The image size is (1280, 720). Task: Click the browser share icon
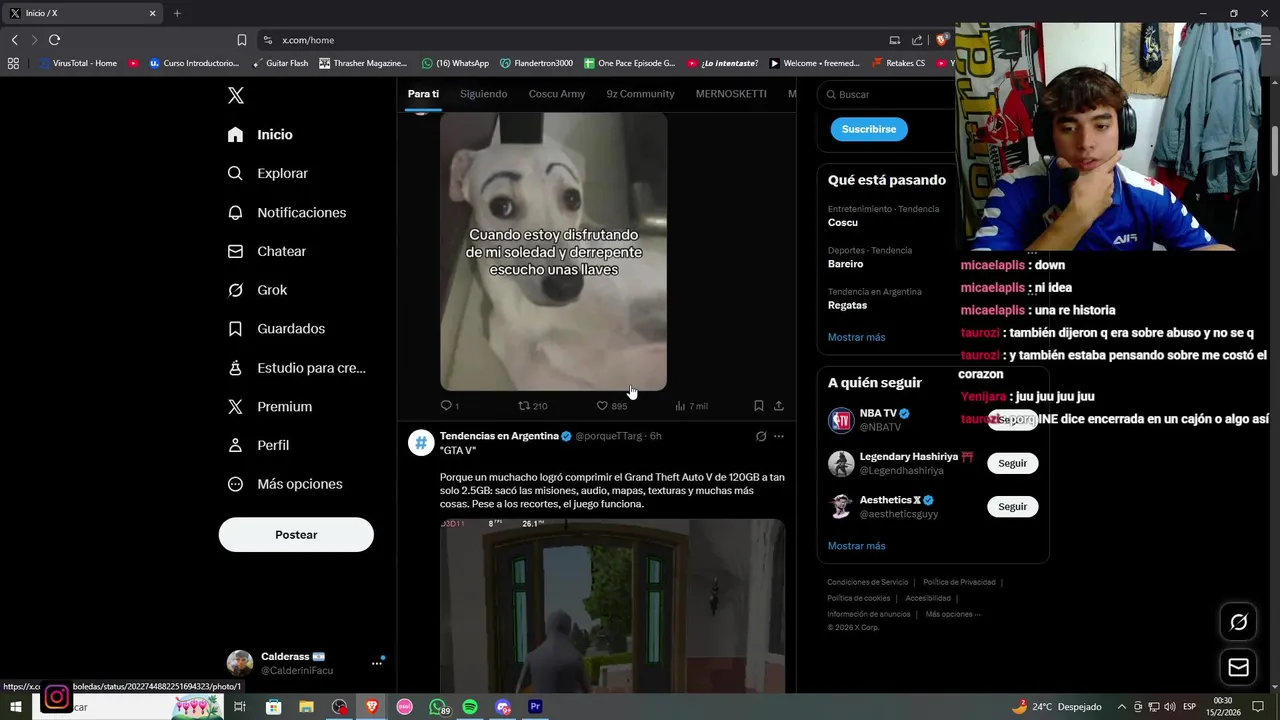click(x=917, y=40)
